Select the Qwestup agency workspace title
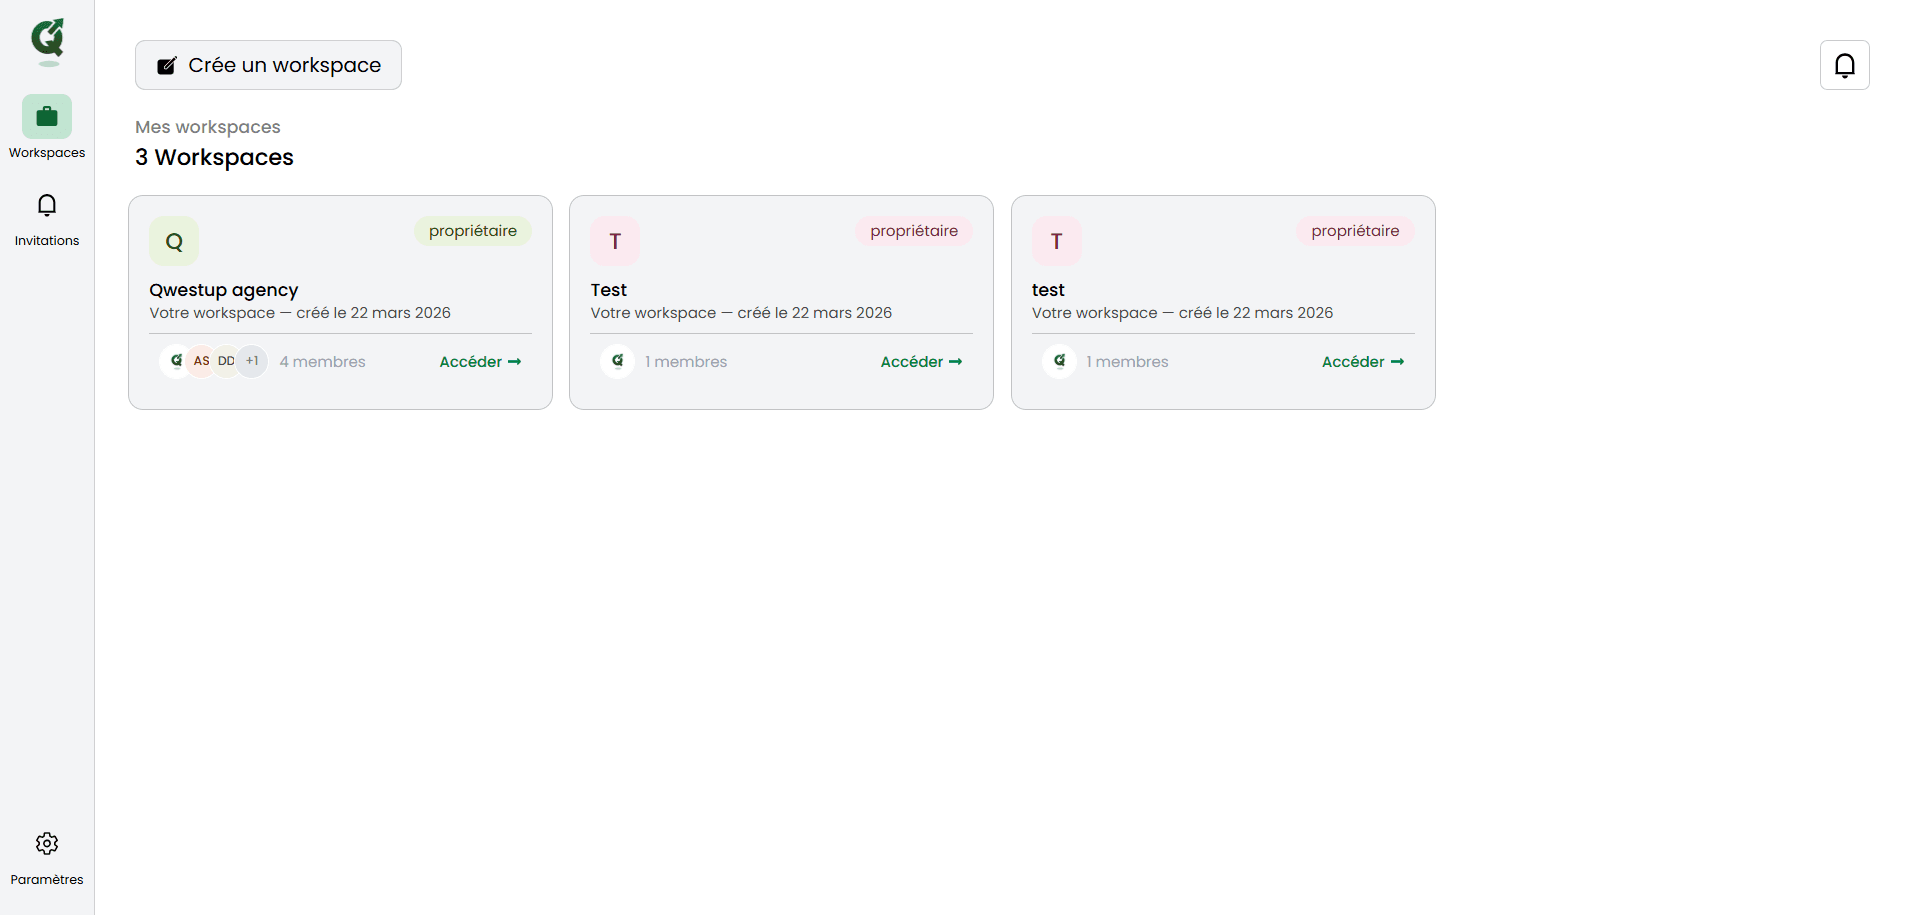Image resolution: width=1910 pixels, height=915 pixels. tap(224, 290)
